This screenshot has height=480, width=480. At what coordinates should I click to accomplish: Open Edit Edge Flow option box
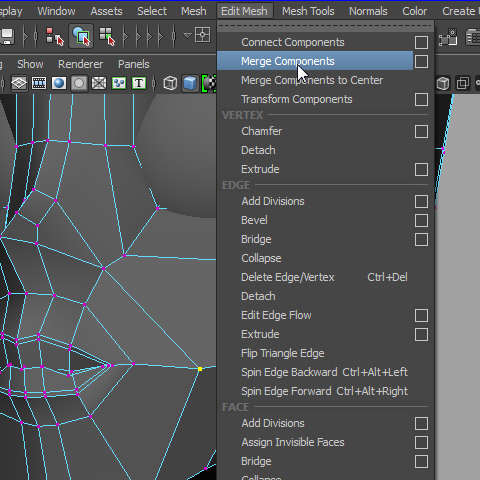(421, 316)
